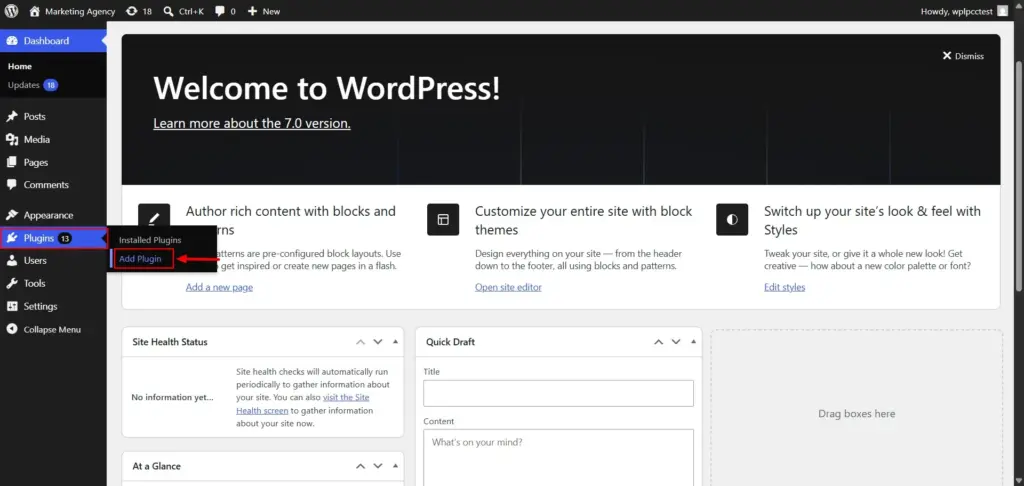Click the user avatar beside Howdy
This screenshot has height=486, width=1024.
tap(1002, 11)
